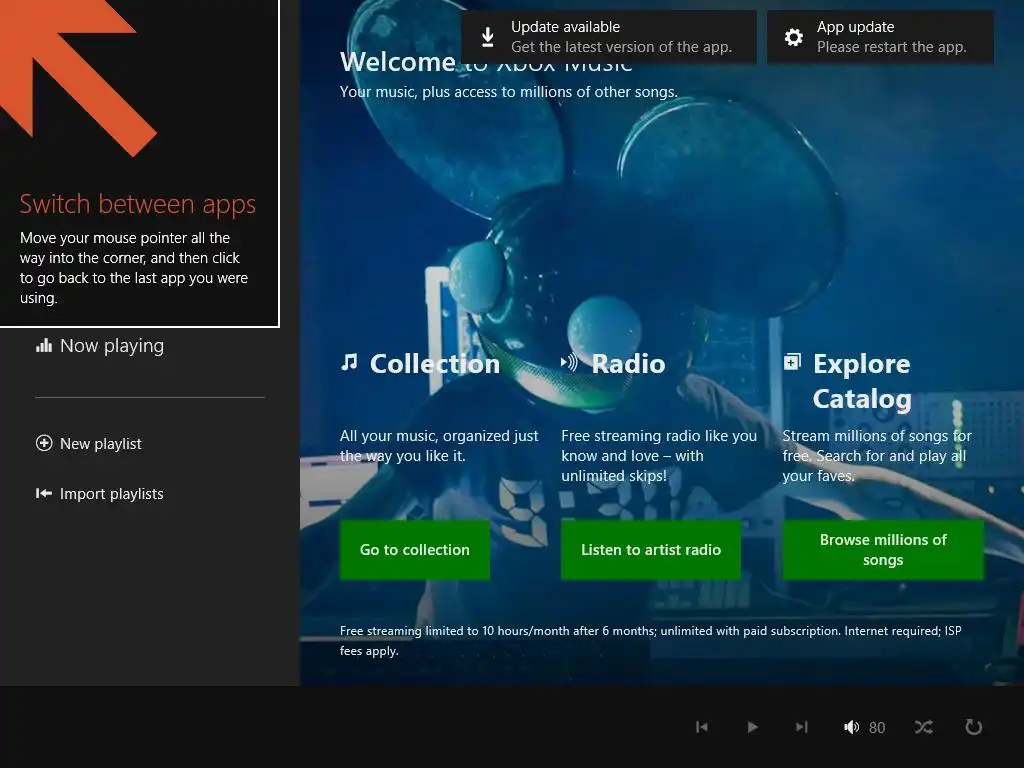Toggle shuffle playback

pos(923,727)
